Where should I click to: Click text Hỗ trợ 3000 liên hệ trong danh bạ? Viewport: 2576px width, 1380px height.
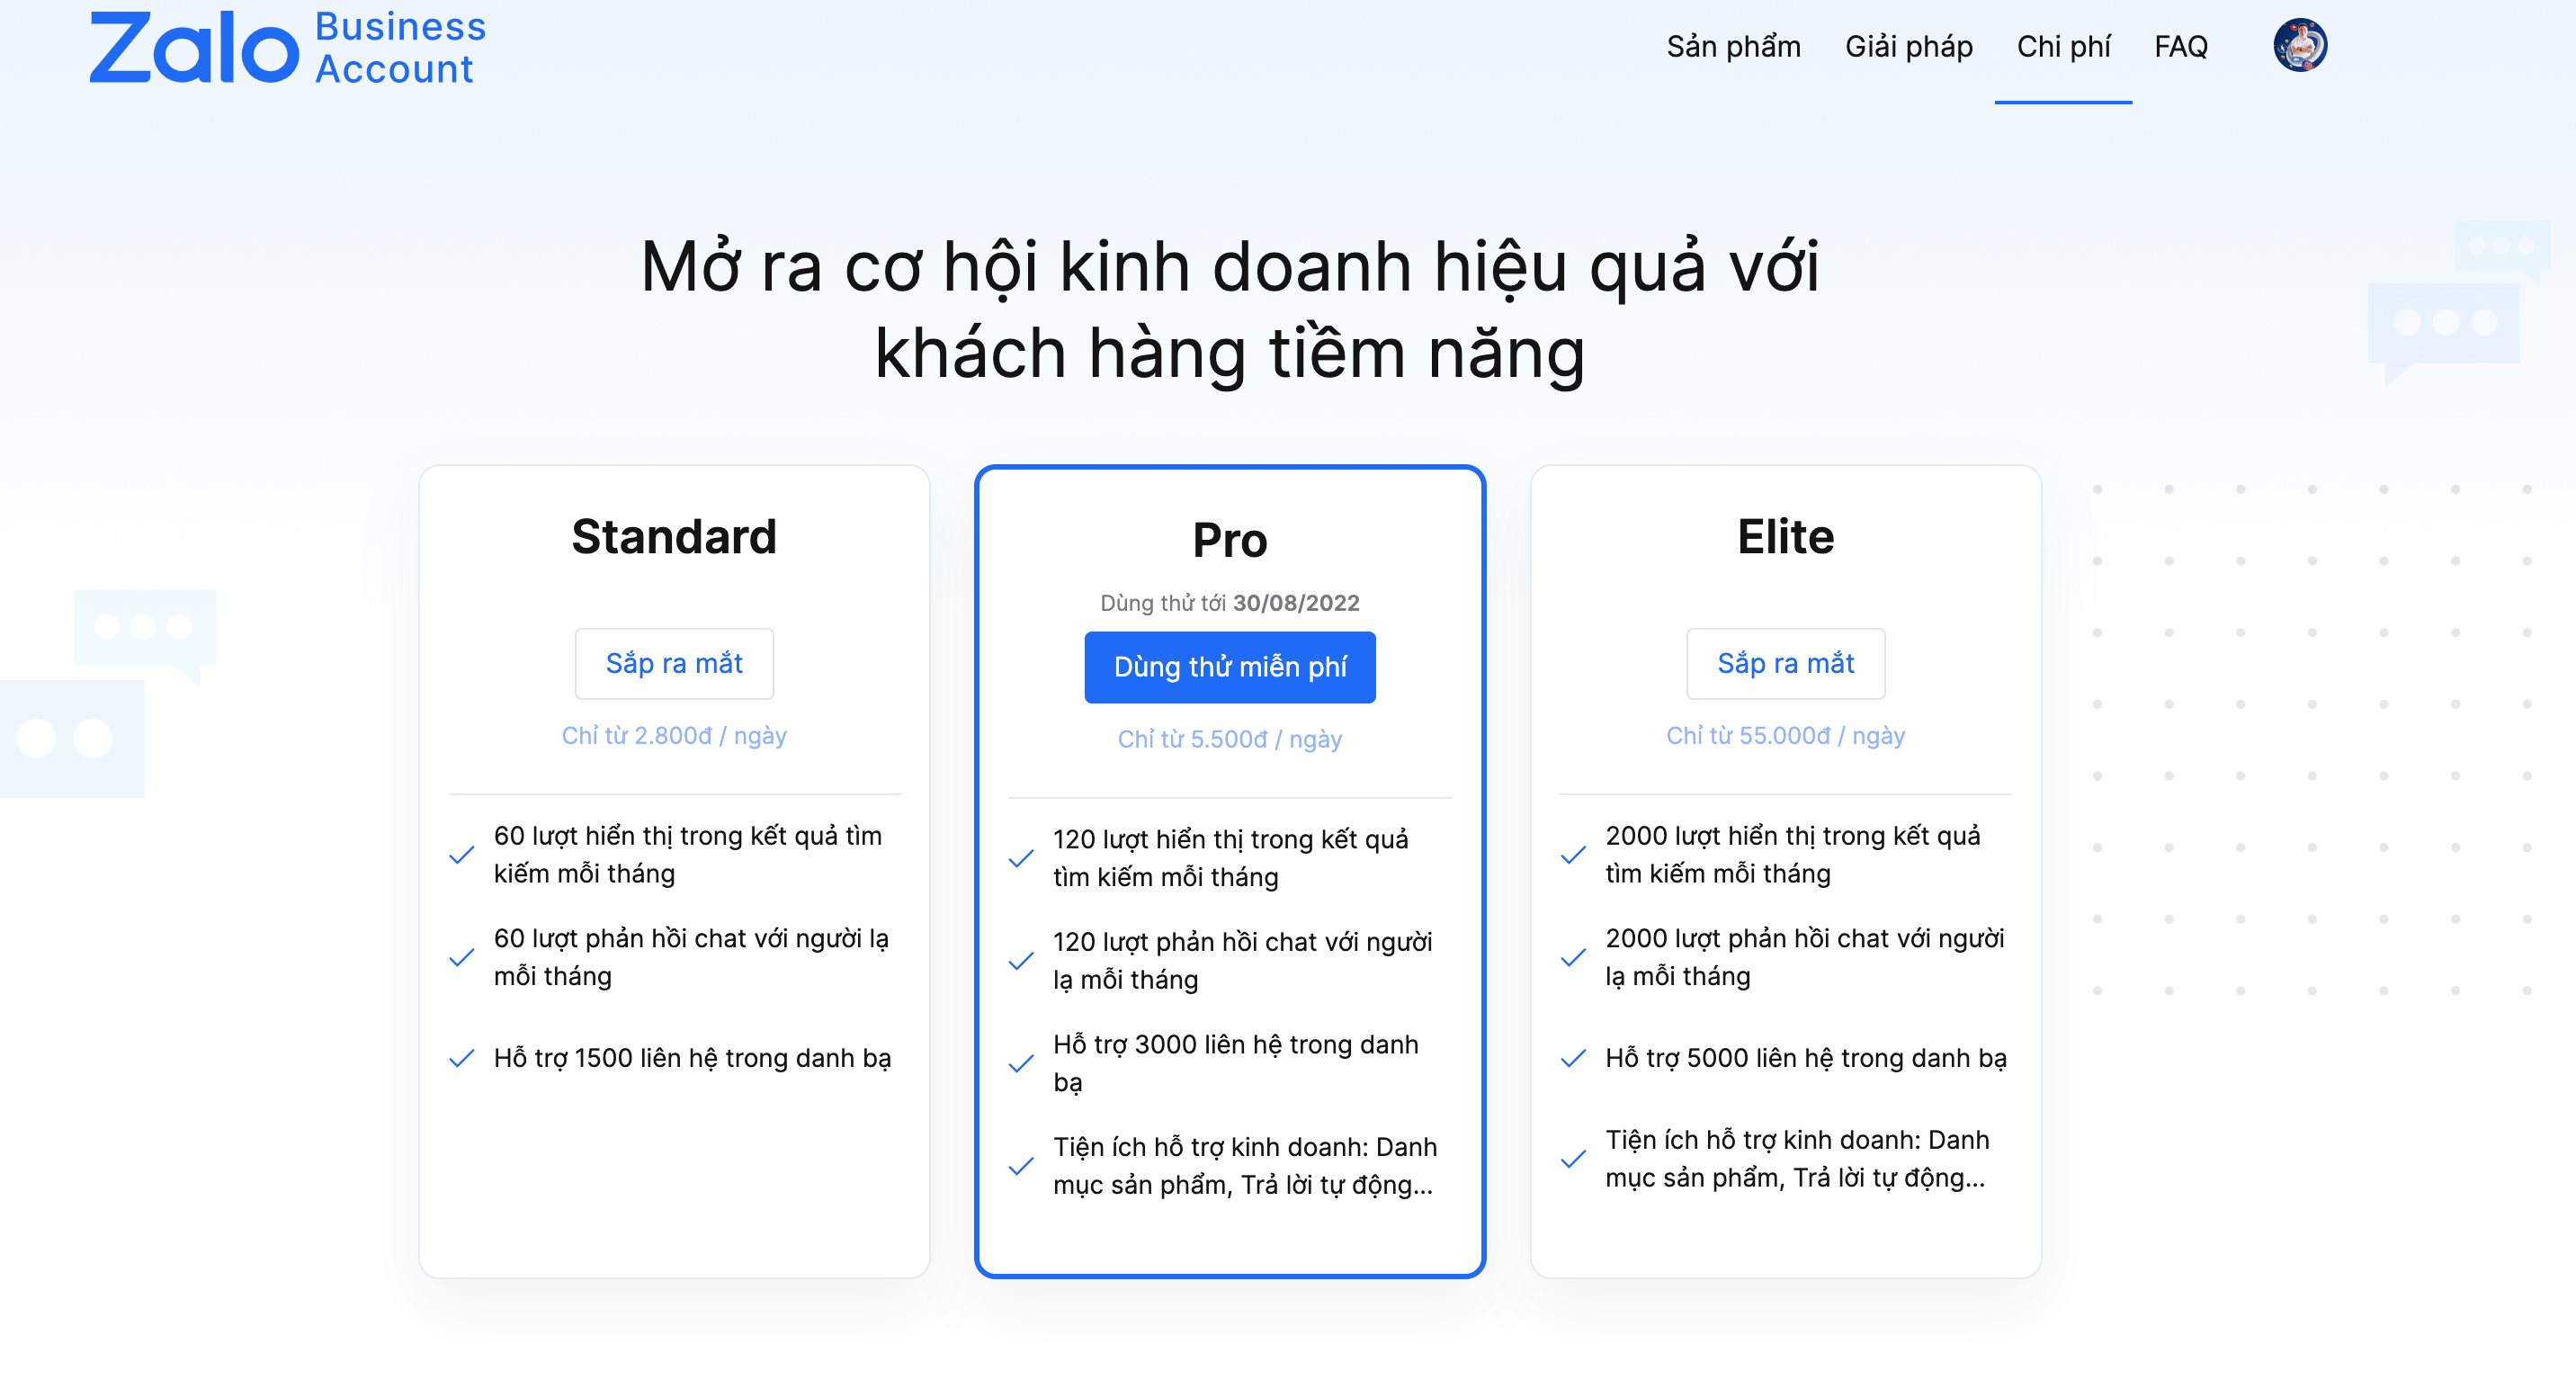coord(1236,1064)
